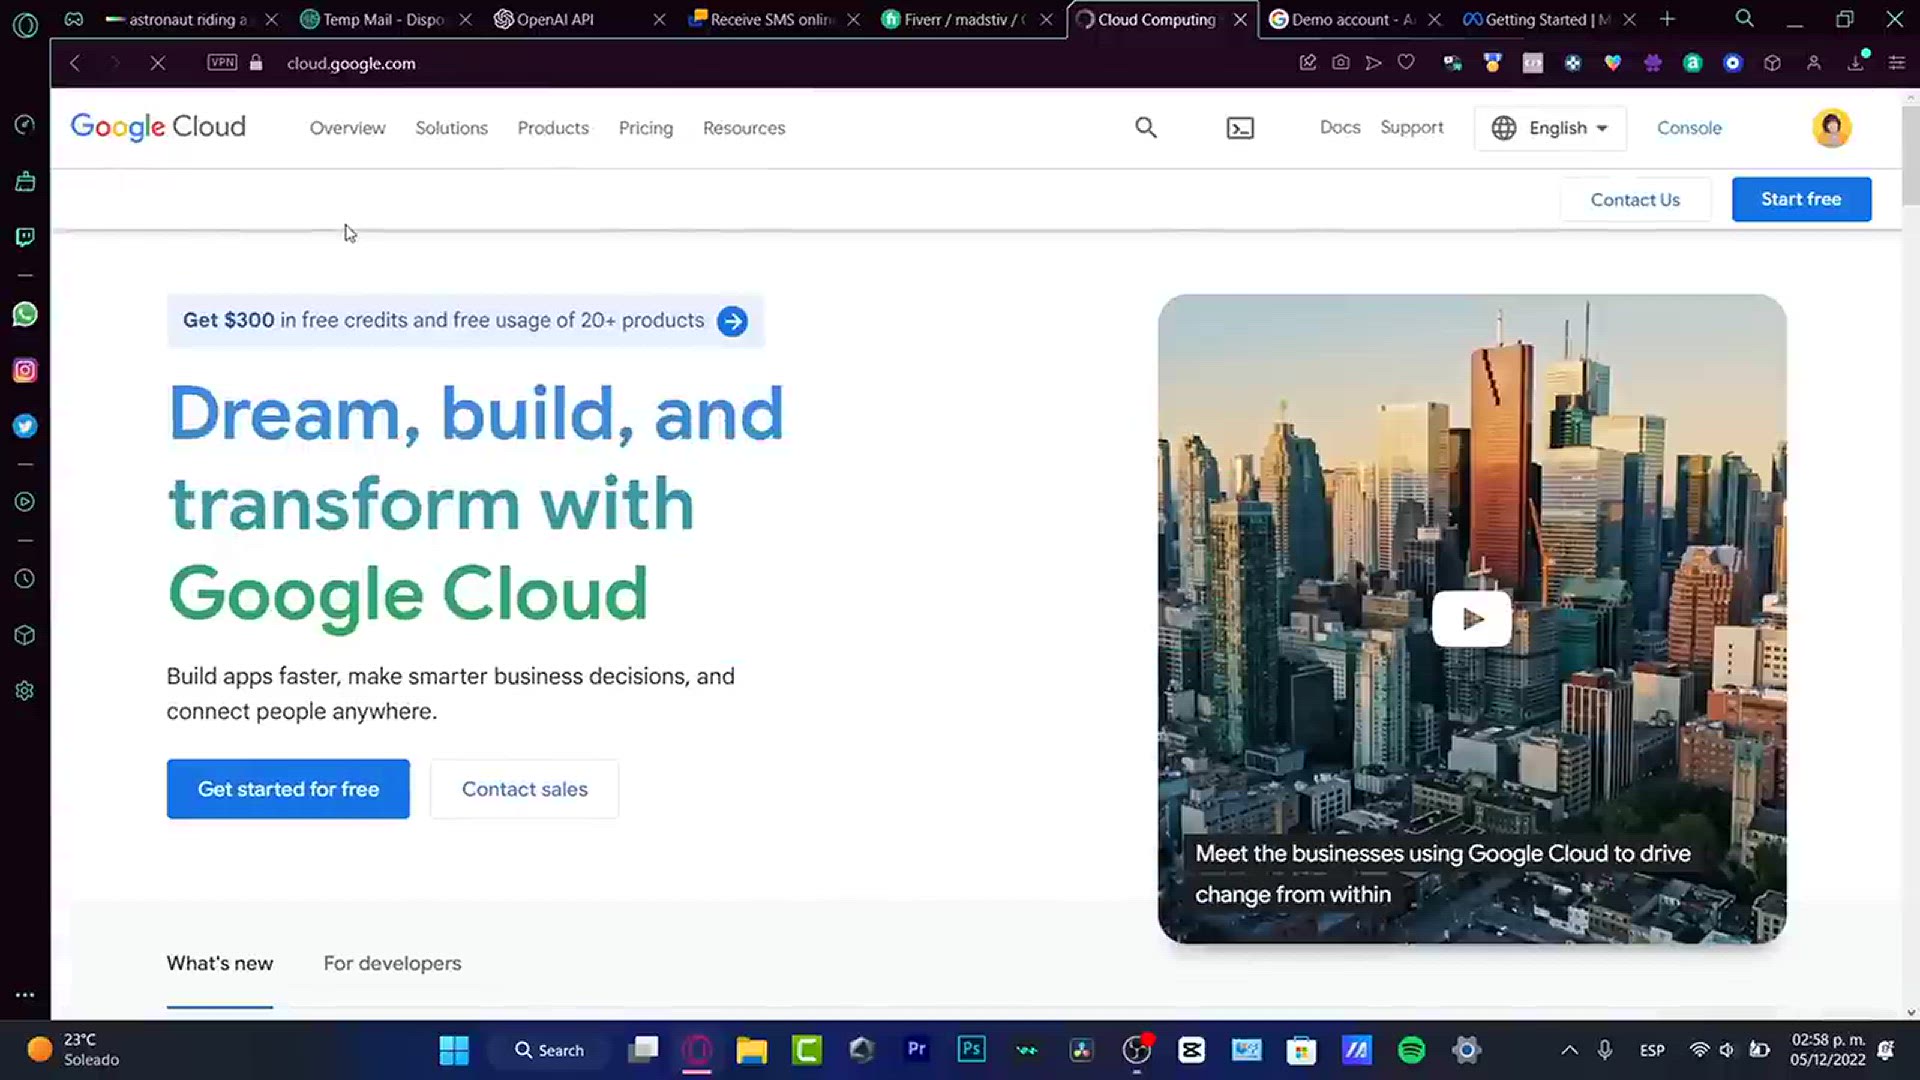
Task: Open the GX Cleaner sidebar icon
Action: 25,181
